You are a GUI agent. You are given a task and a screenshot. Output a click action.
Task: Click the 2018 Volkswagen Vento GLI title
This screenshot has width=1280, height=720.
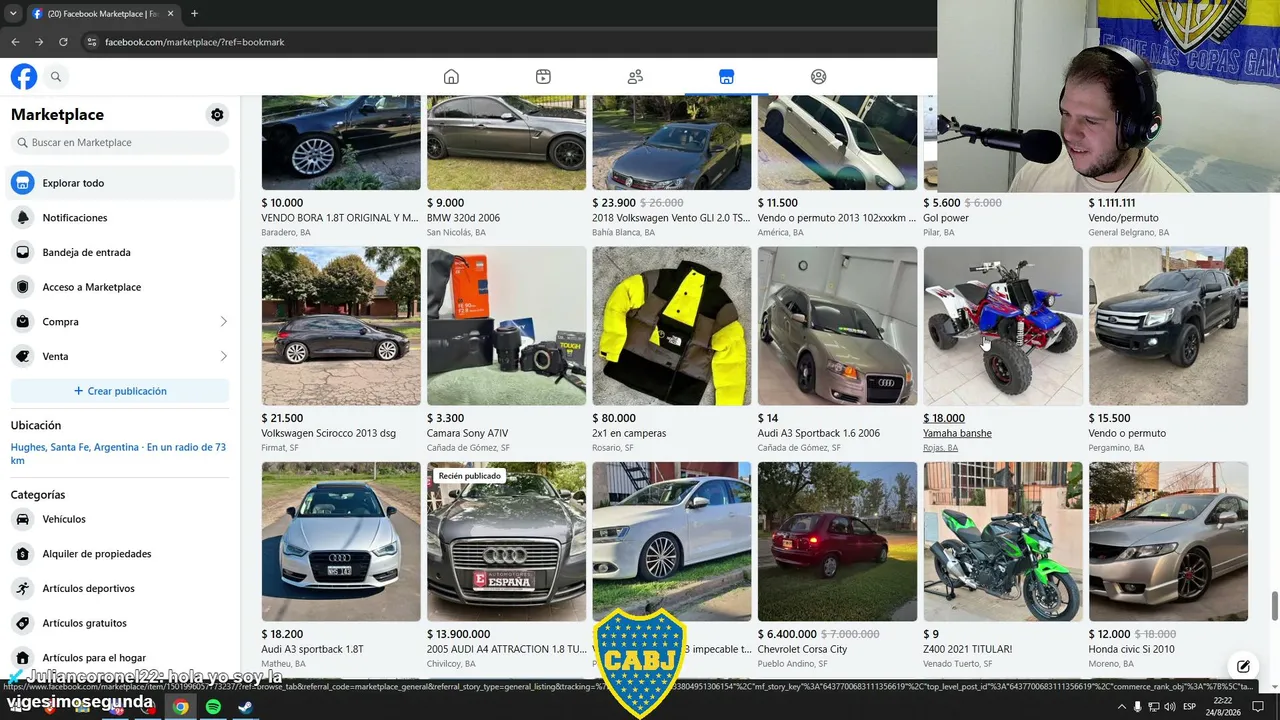[671, 218]
